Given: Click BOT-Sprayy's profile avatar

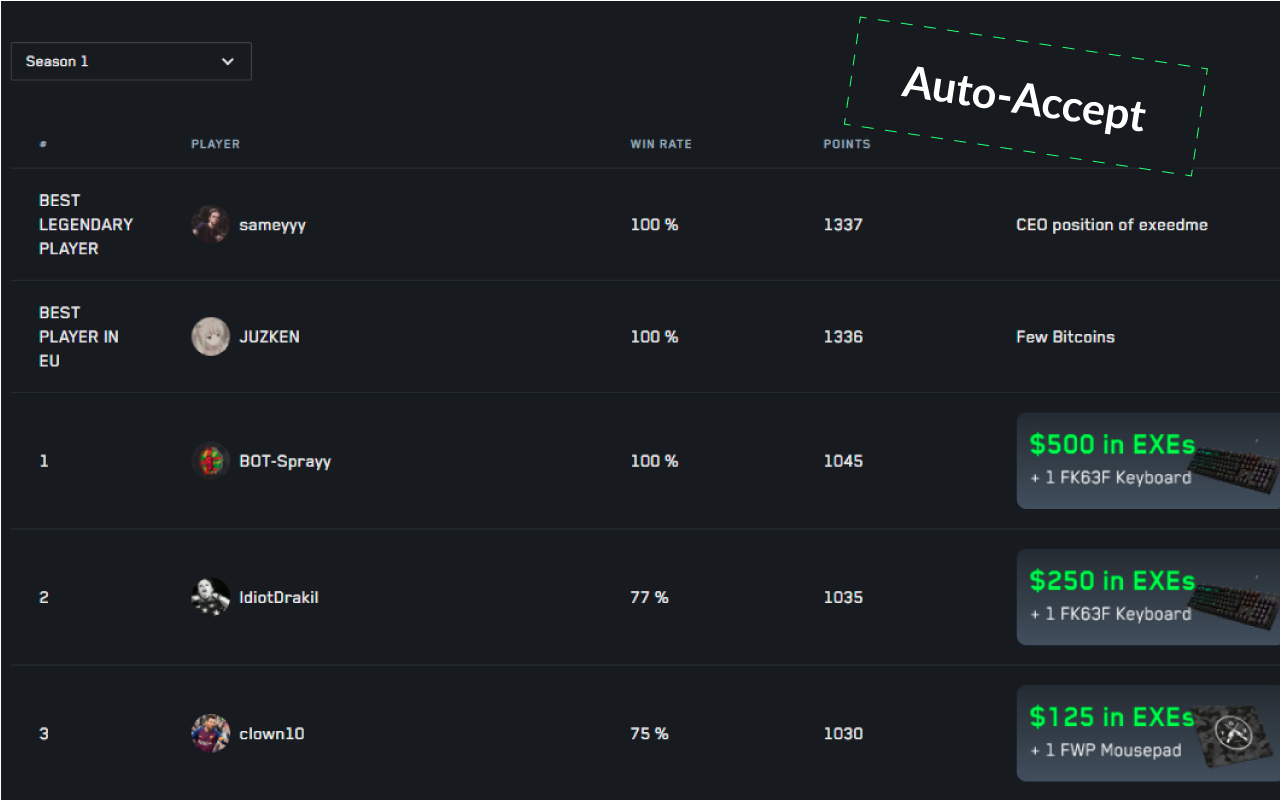Looking at the screenshot, I should 210,461.
